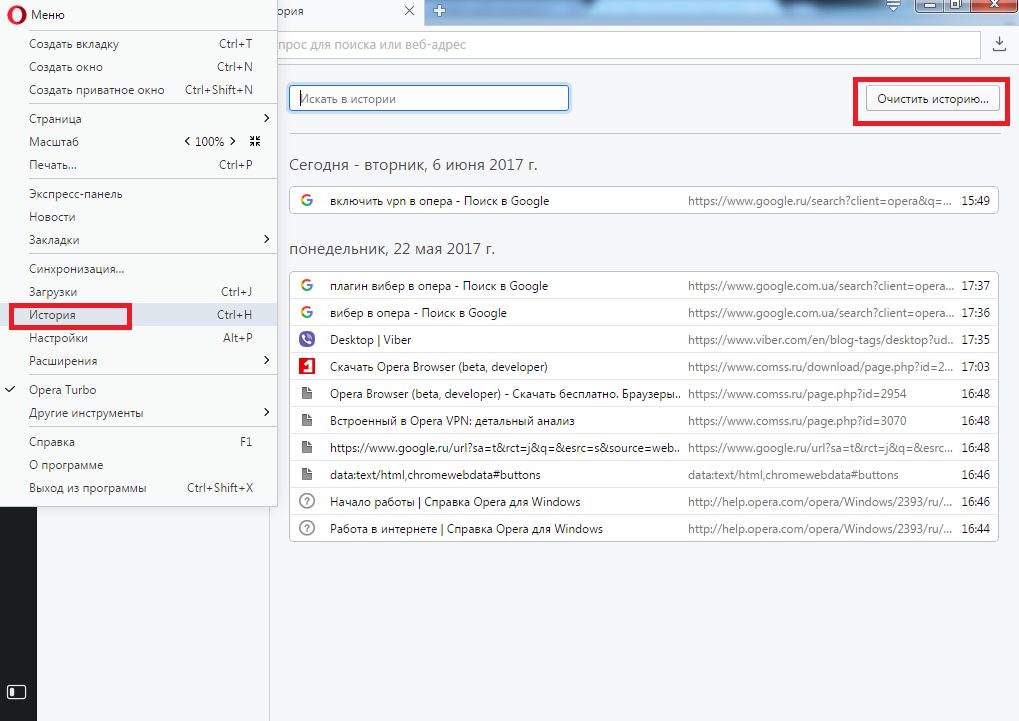Click the red Comss icon of the 'Скачать Opera Browser' entry
The height and width of the screenshot is (721, 1019).
click(x=307, y=367)
